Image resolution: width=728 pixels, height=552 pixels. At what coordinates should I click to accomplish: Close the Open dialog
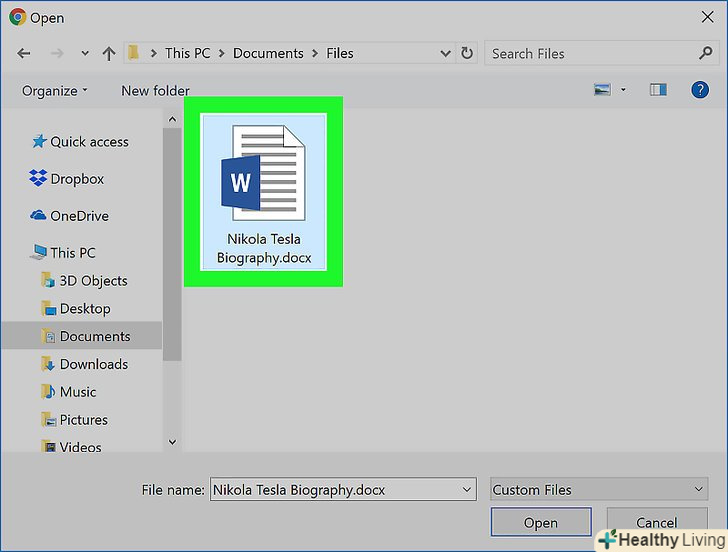click(x=708, y=17)
